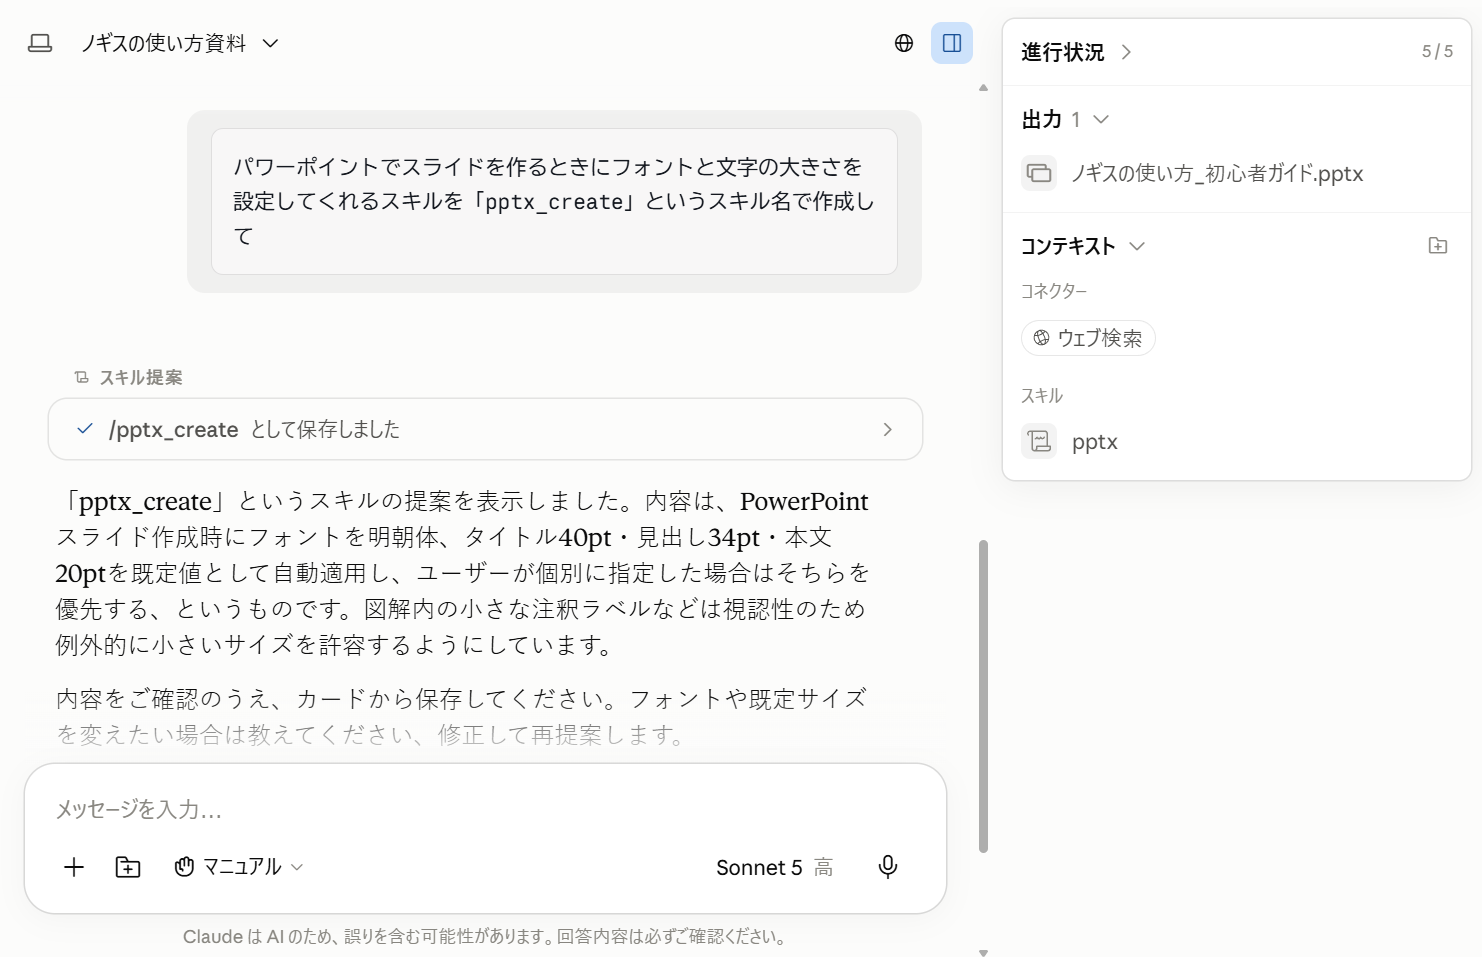Click the hand icon beside マニュアル

(x=184, y=867)
